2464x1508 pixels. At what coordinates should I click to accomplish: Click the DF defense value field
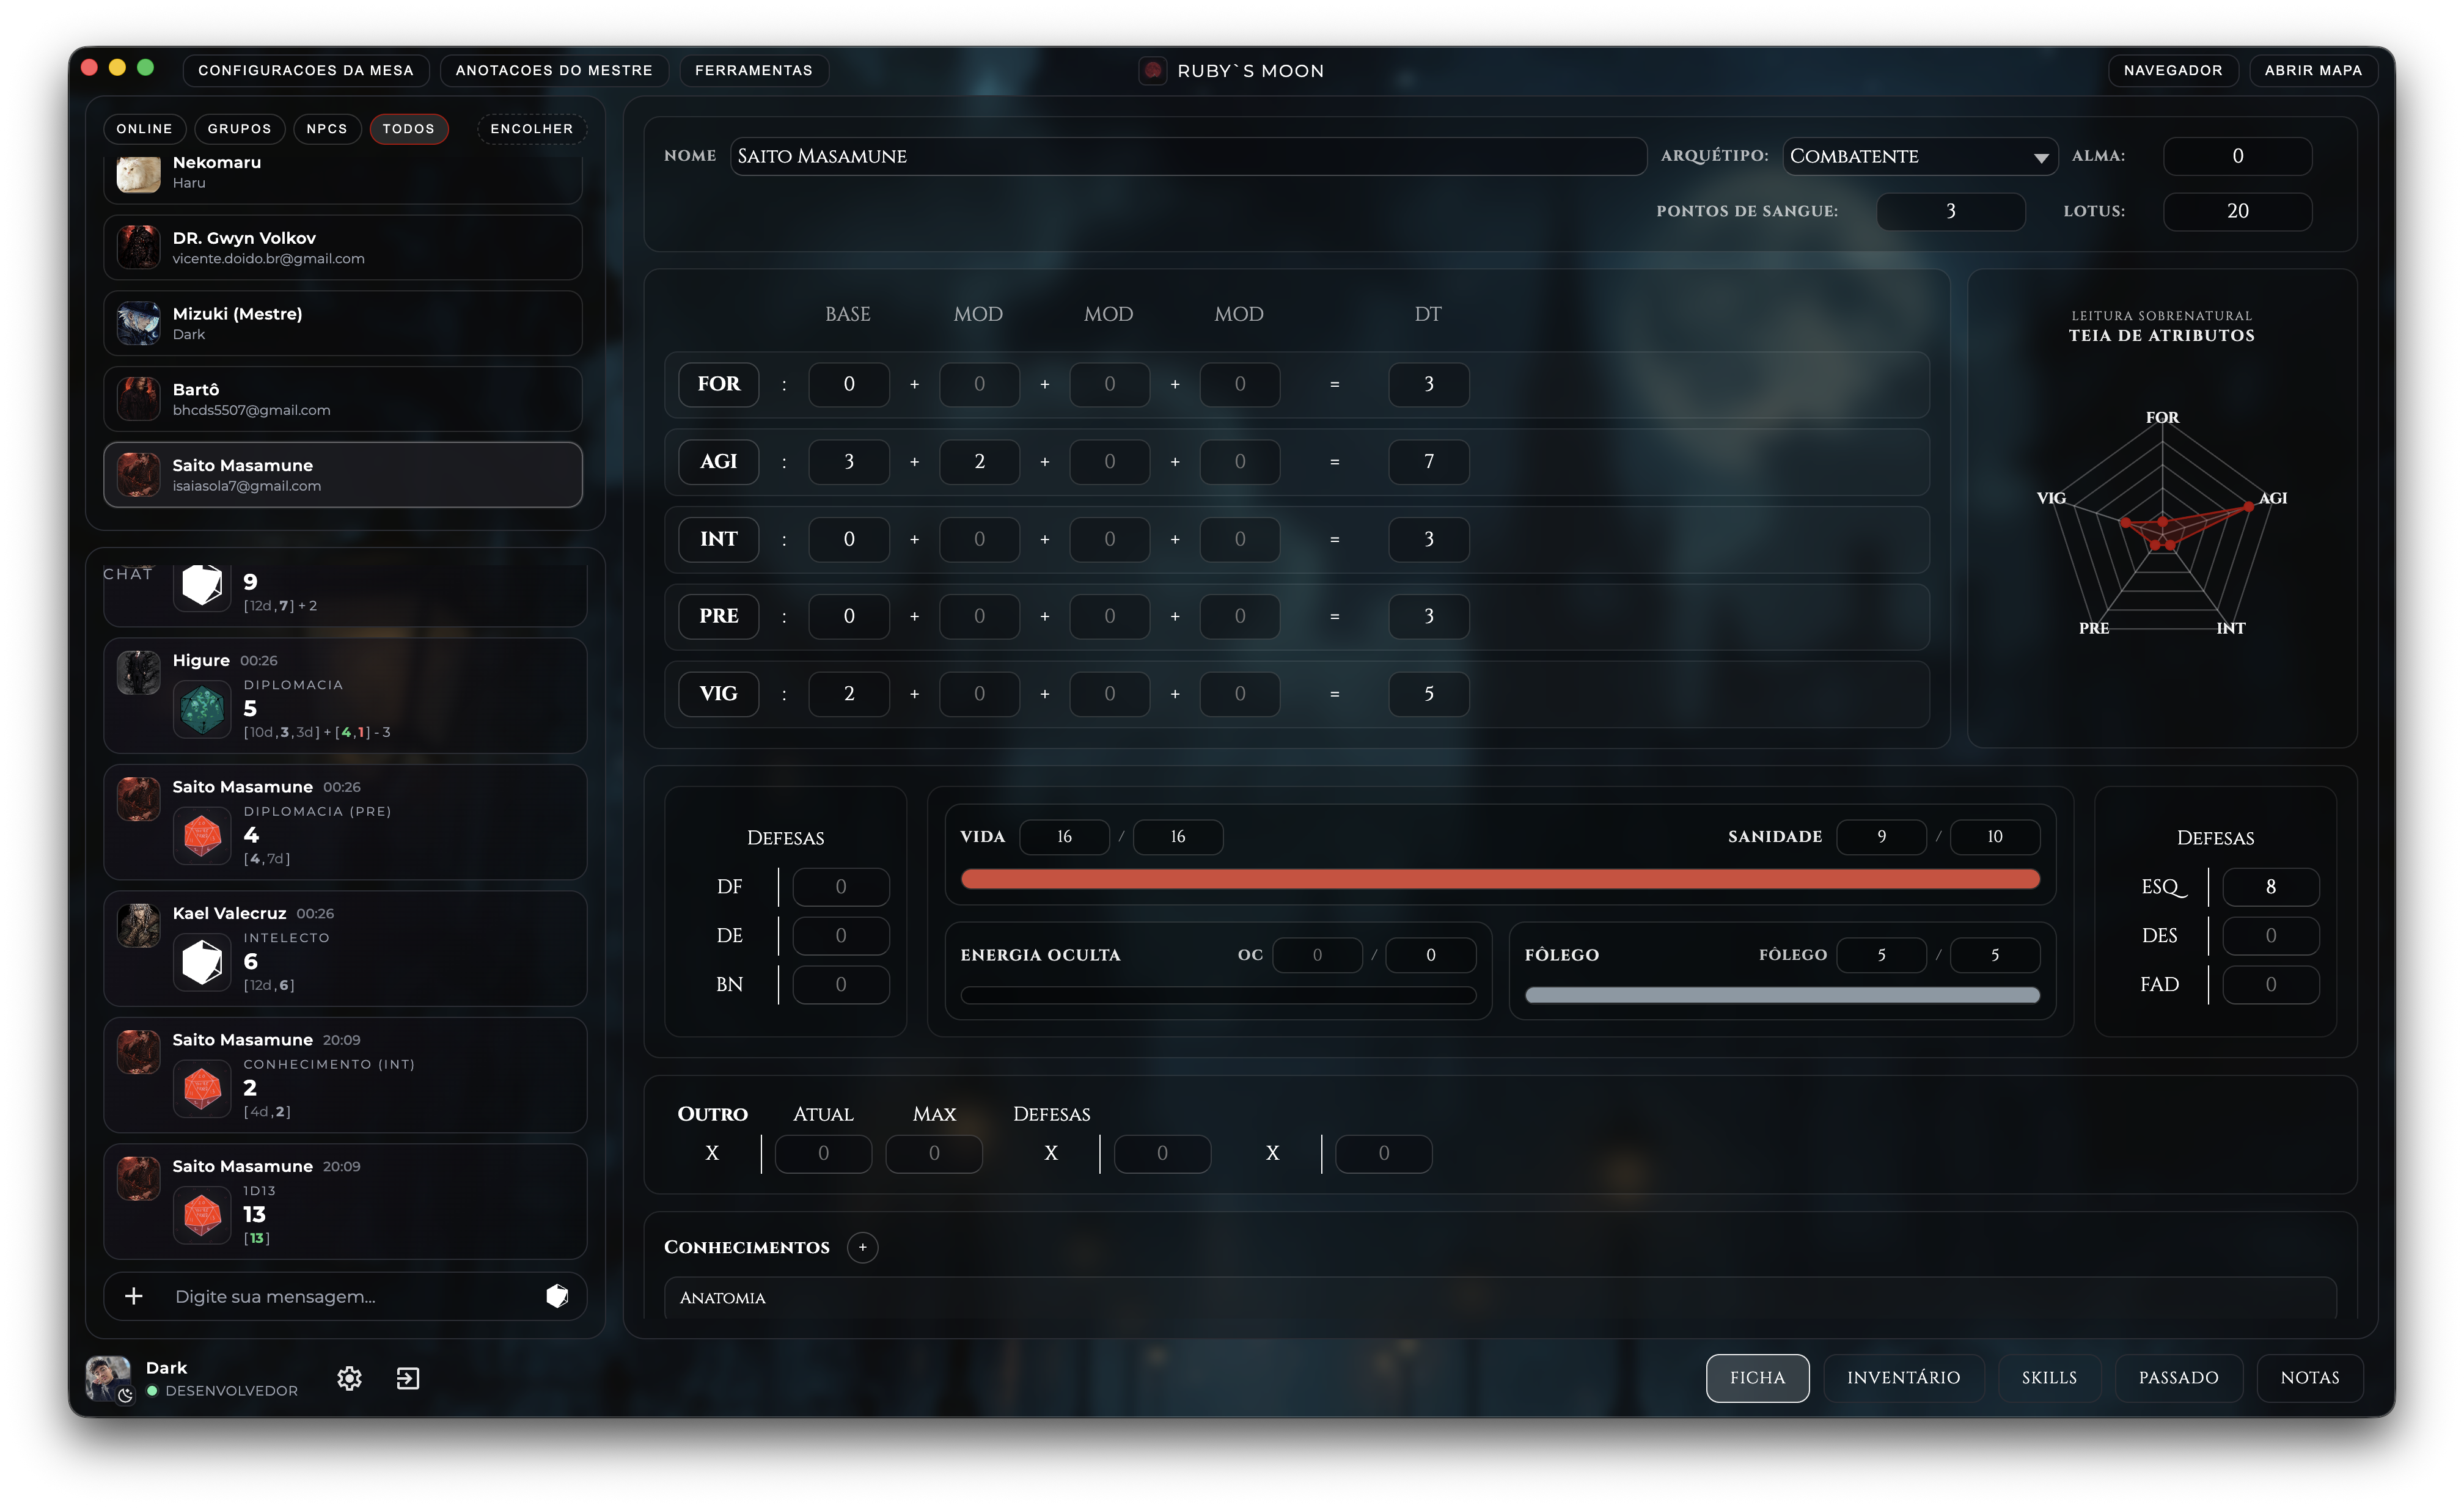(x=840, y=887)
